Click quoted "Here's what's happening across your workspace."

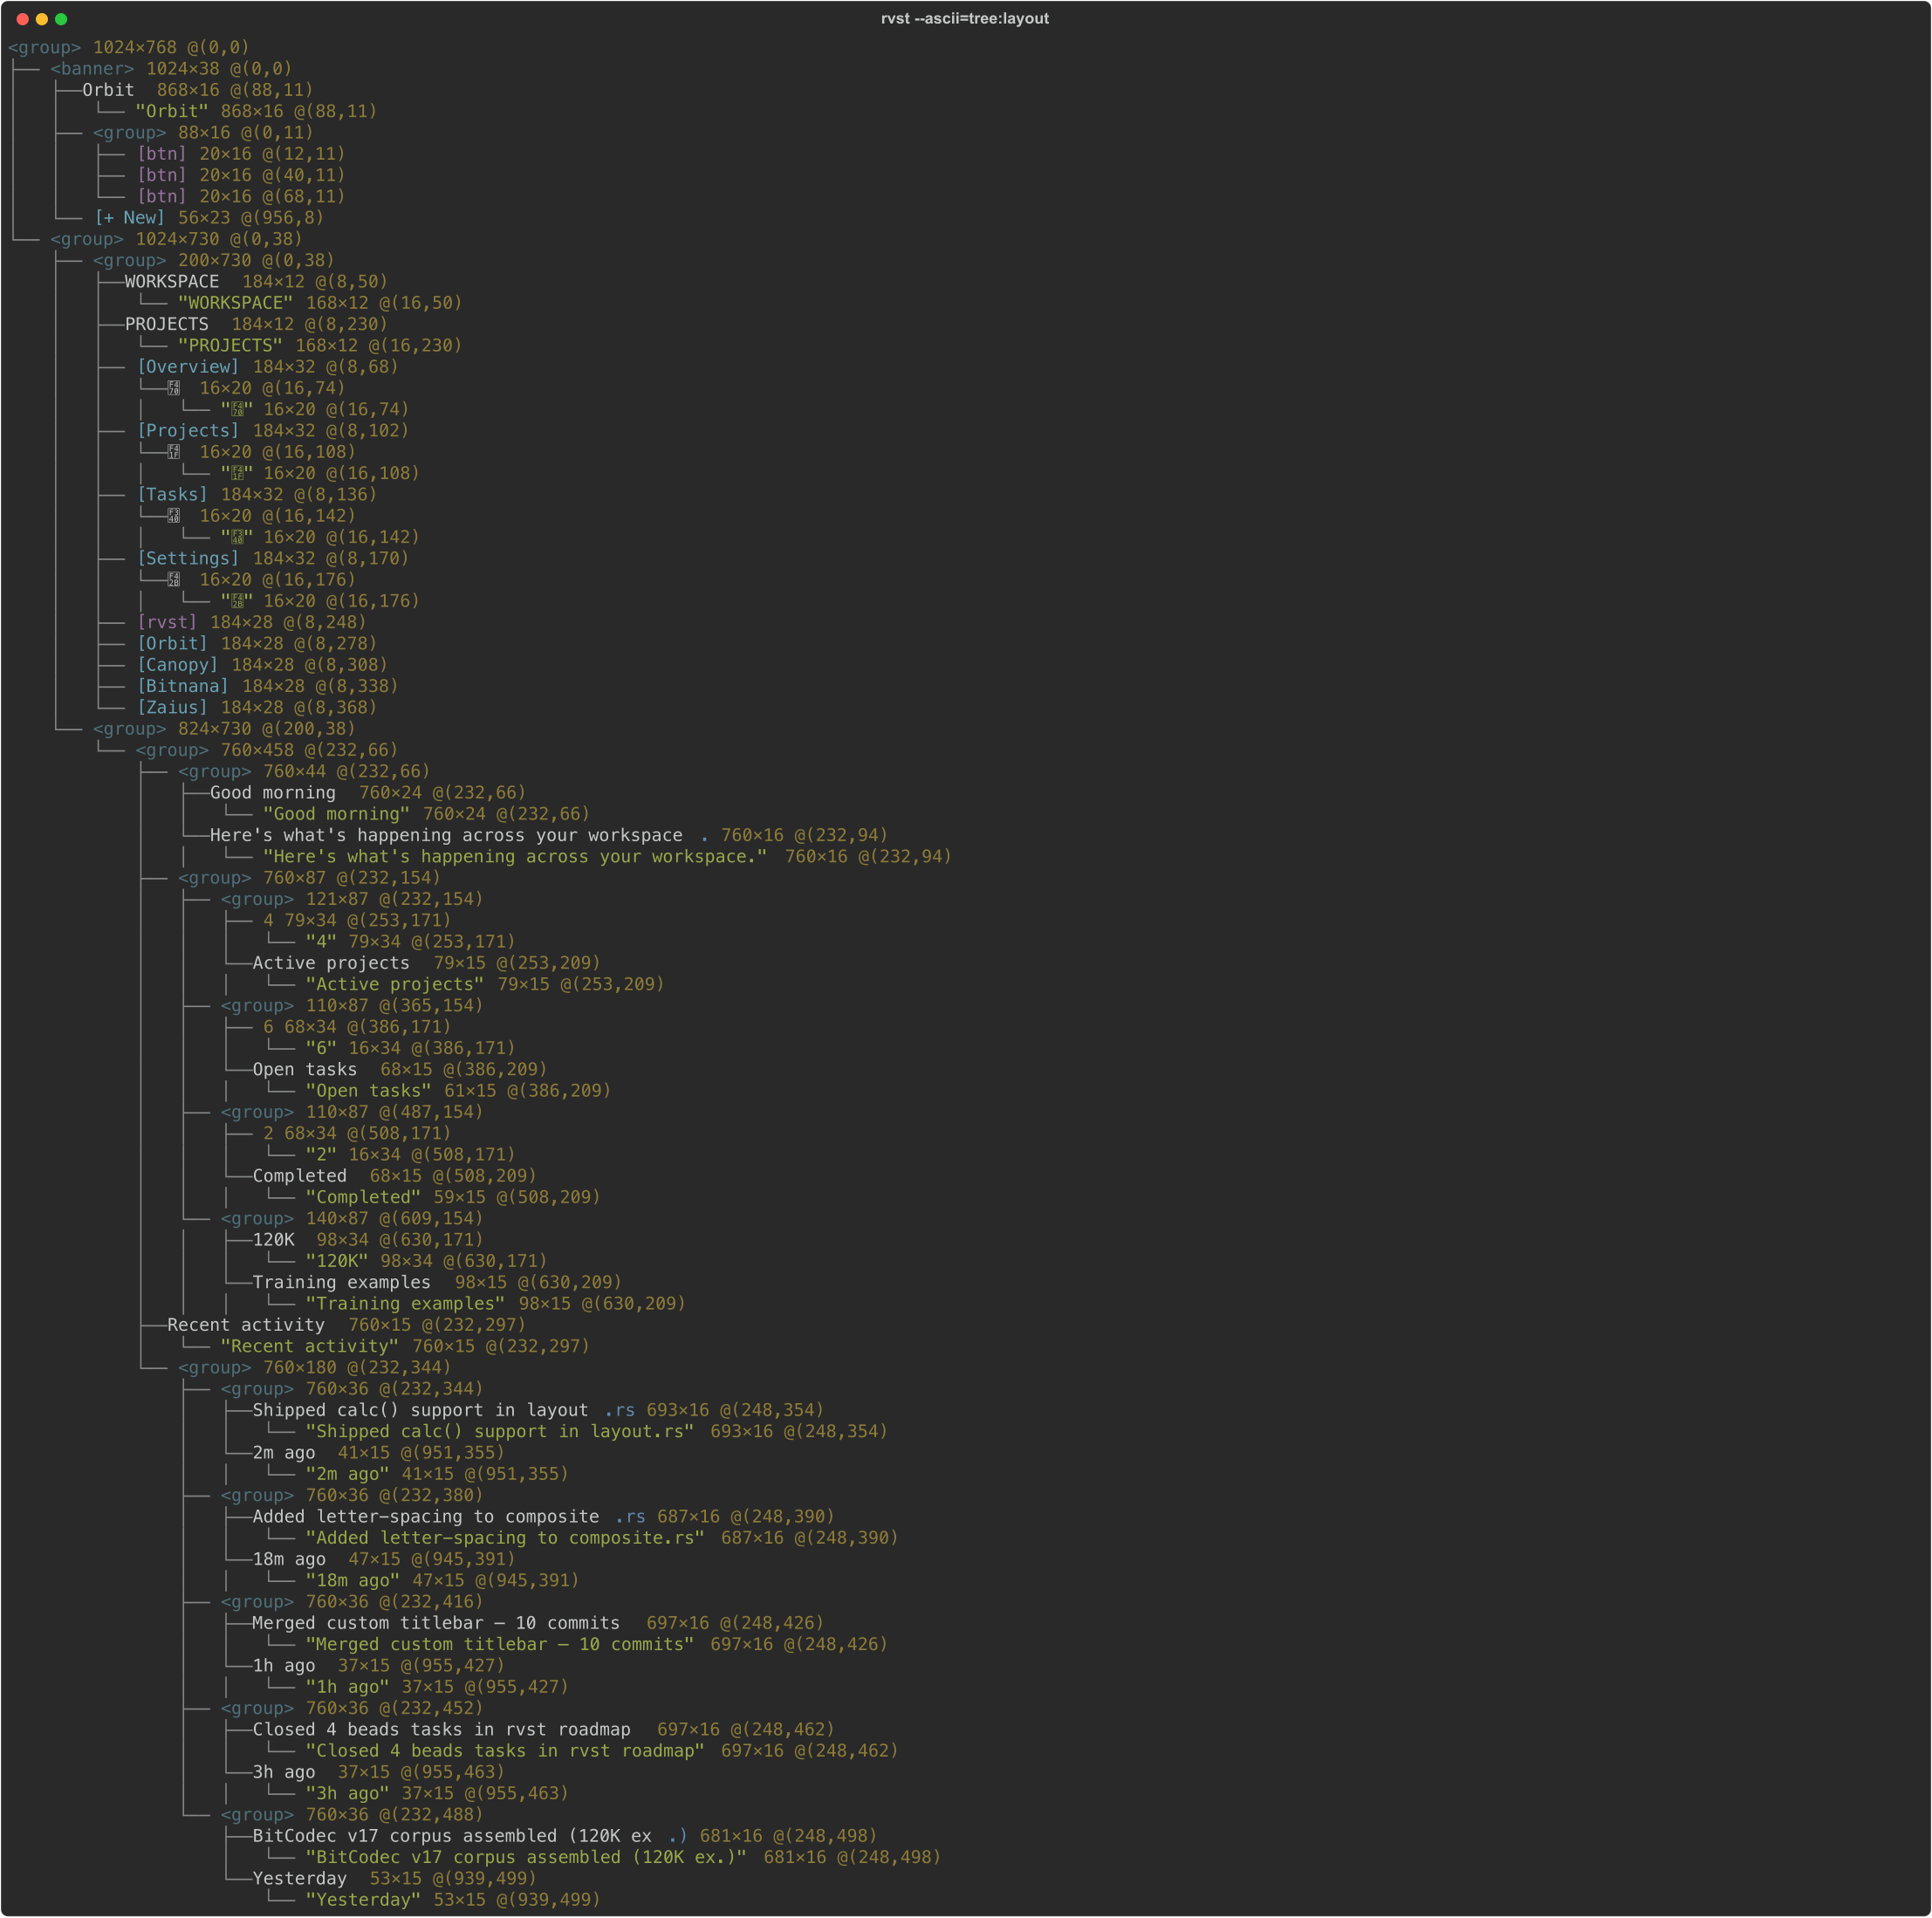click(x=515, y=857)
